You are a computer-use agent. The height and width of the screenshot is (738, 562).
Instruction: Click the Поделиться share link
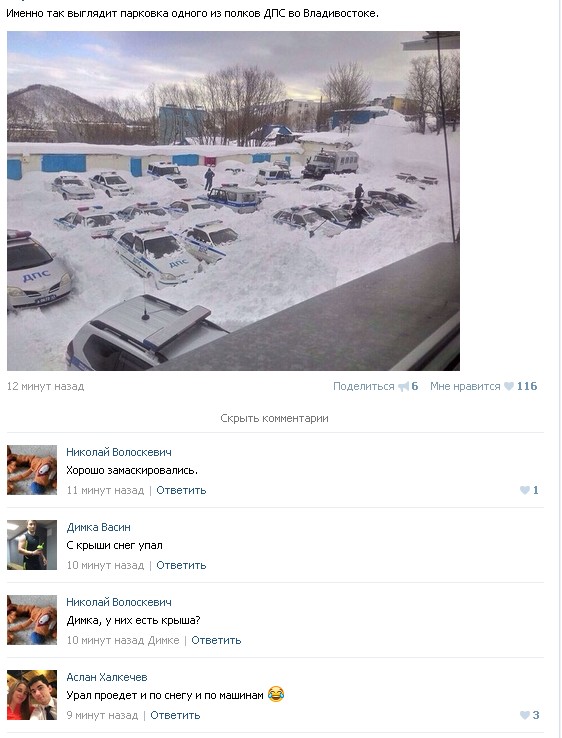363,386
